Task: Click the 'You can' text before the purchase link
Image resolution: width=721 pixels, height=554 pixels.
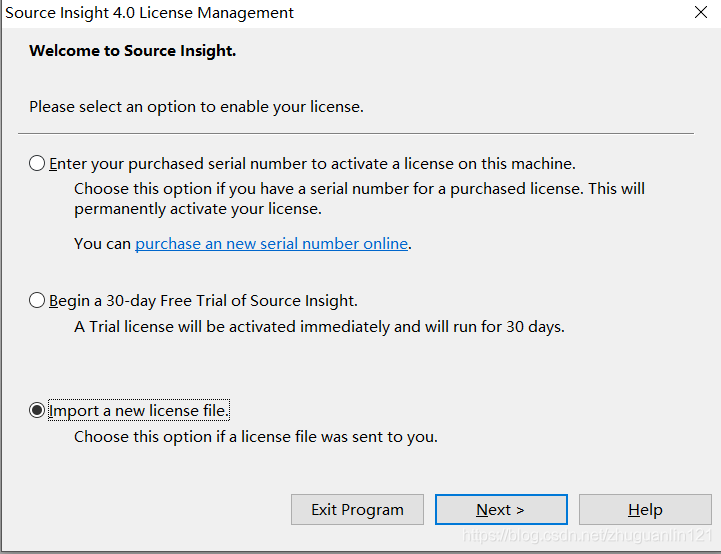Action: [x=103, y=244]
